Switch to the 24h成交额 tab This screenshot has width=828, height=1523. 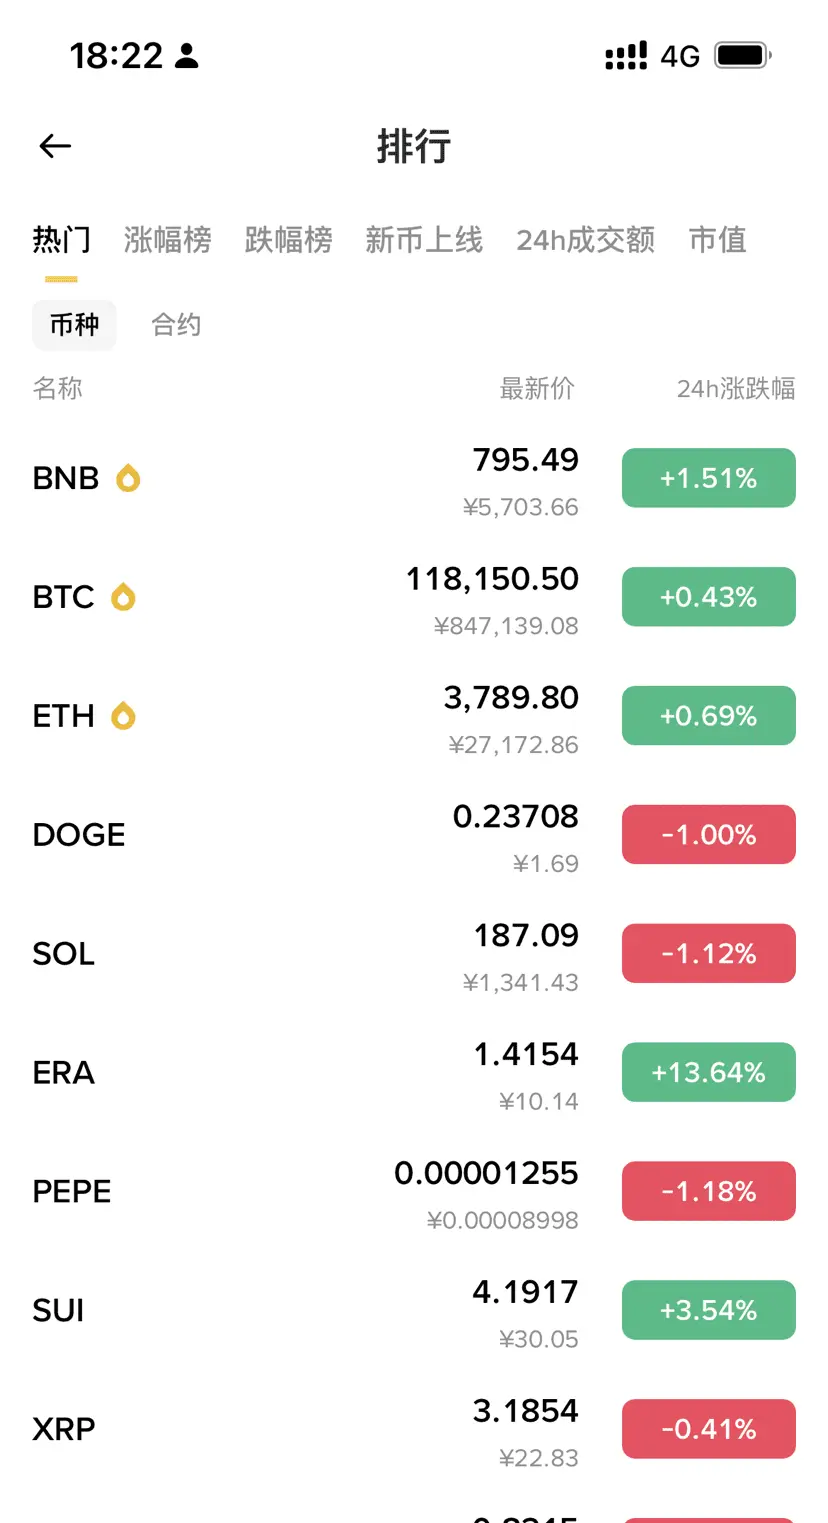point(586,240)
